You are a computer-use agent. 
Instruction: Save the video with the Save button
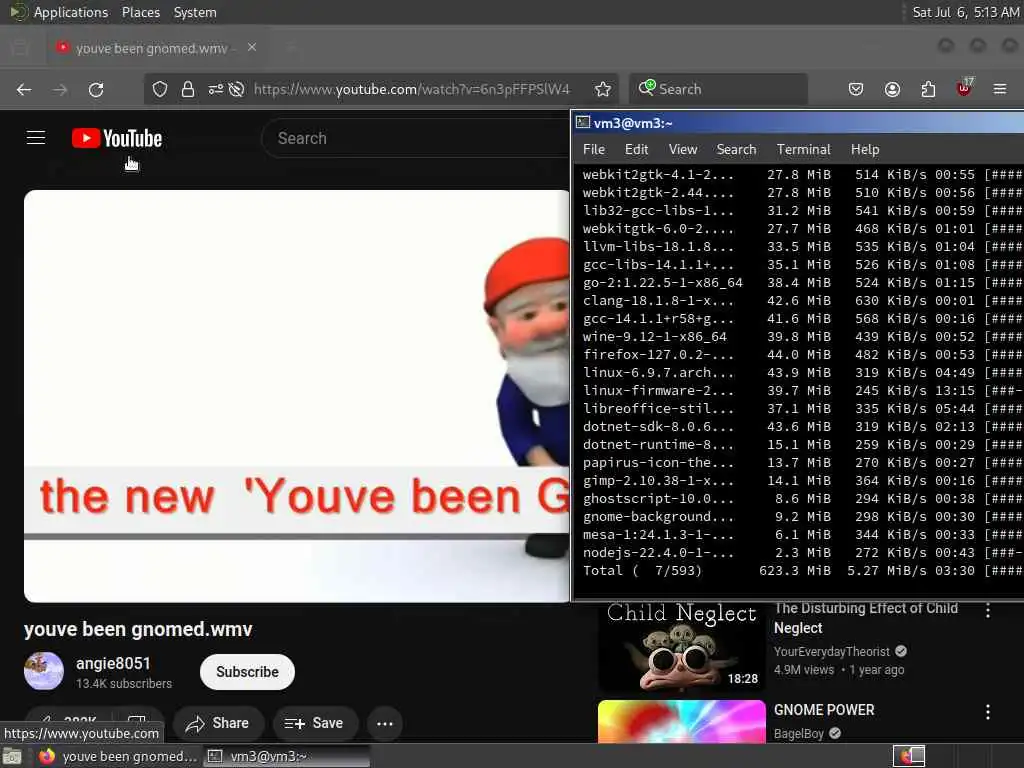pos(315,723)
